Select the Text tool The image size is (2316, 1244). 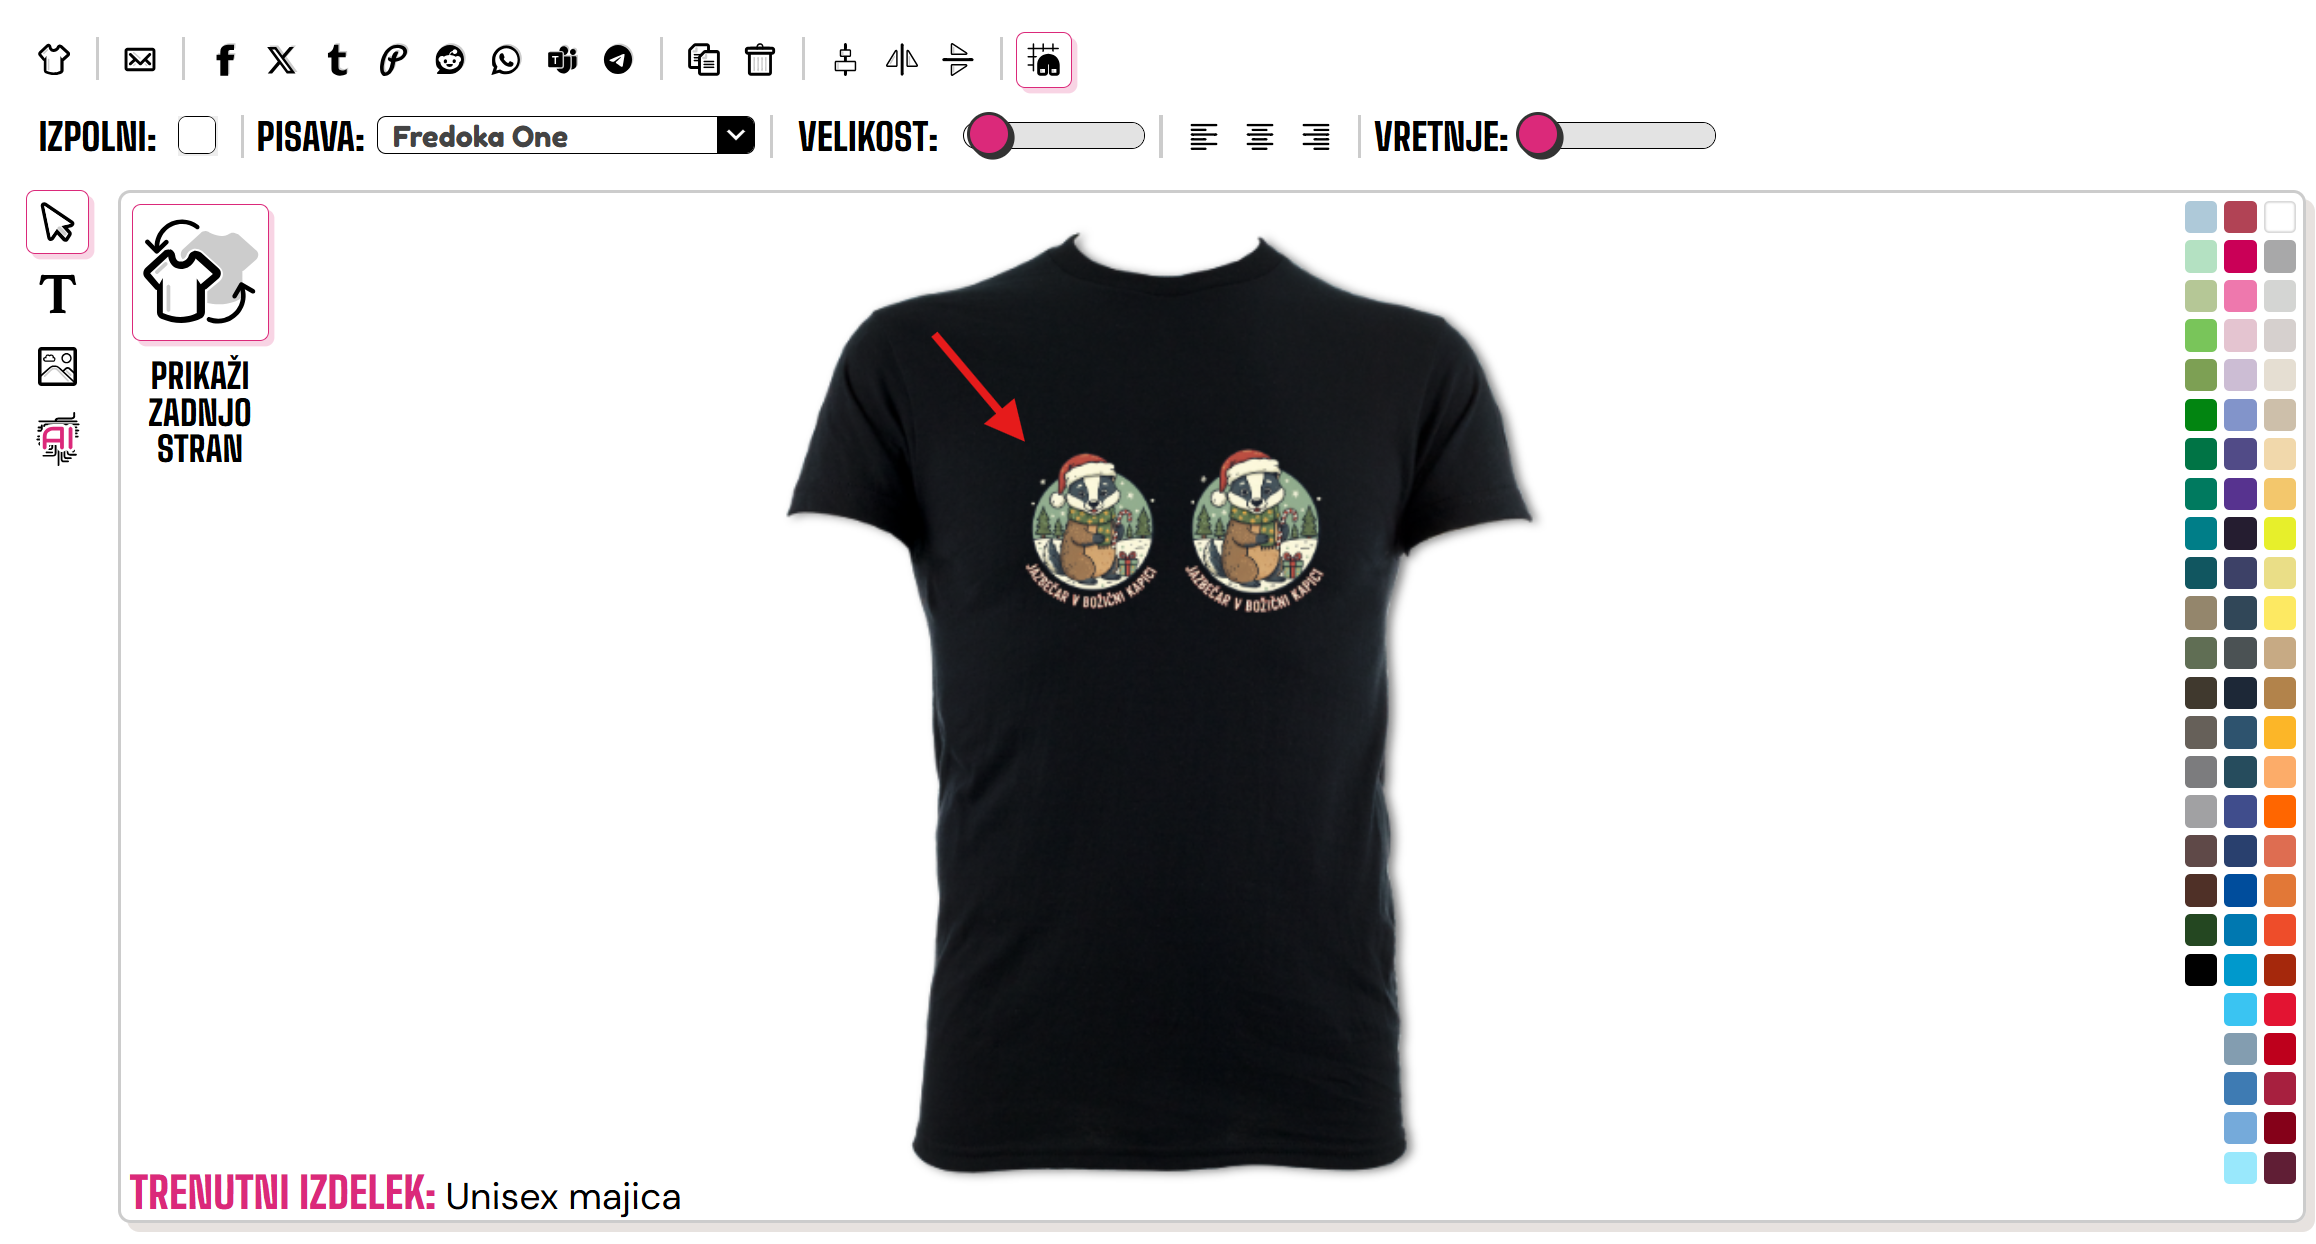[57, 294]
